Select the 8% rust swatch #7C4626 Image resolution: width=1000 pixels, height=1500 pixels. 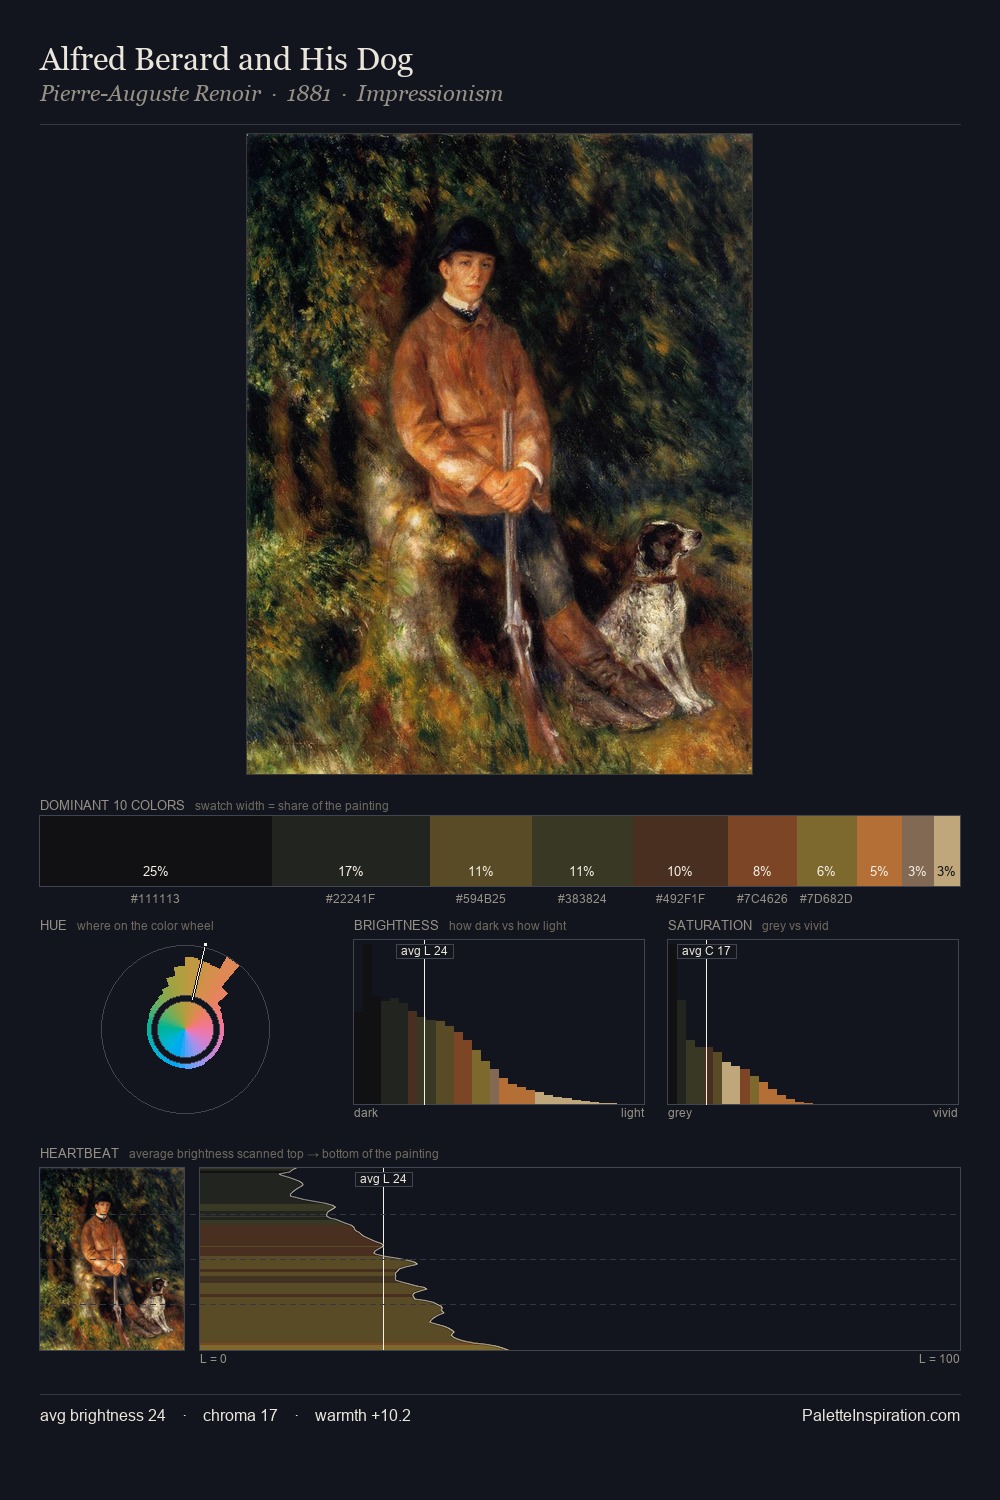[x=762, y=851]
